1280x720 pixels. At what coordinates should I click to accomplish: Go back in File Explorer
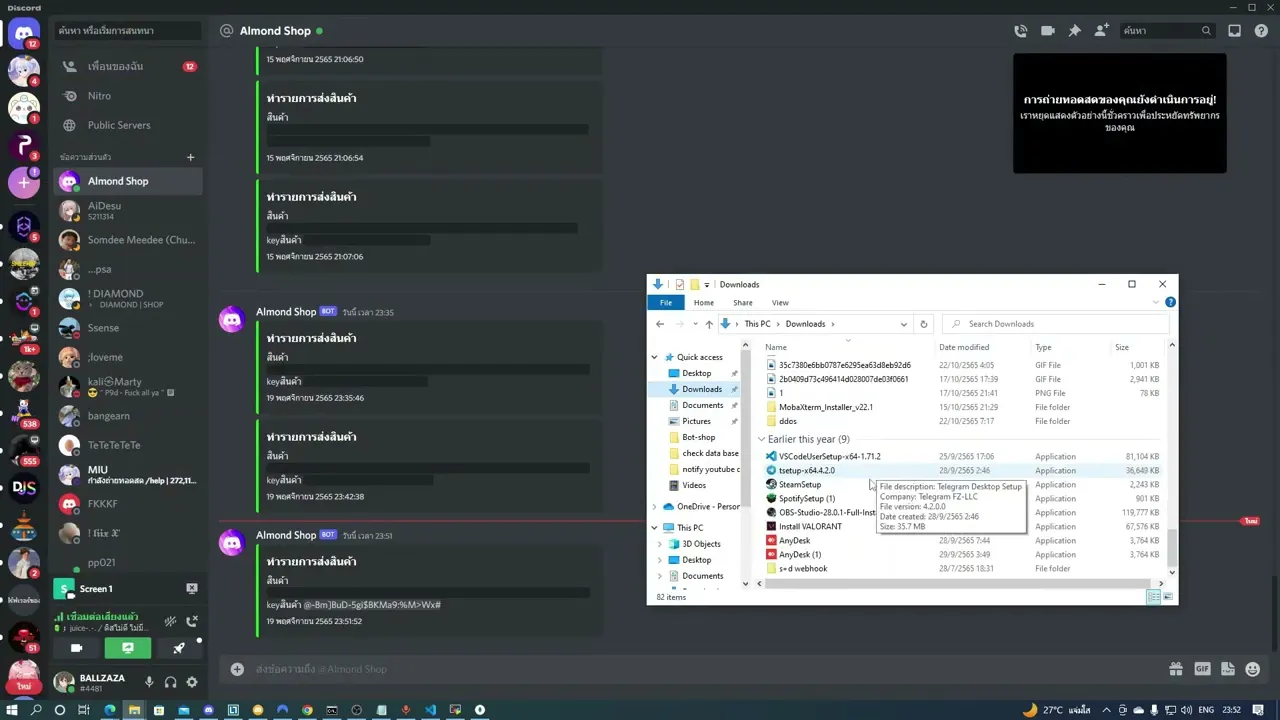[x=660, y=324]
